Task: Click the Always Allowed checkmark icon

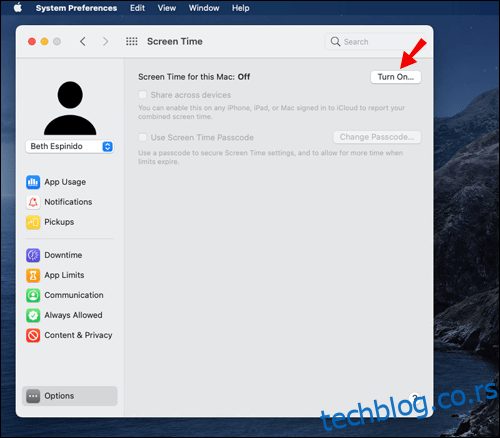Action: click(33, 315)
